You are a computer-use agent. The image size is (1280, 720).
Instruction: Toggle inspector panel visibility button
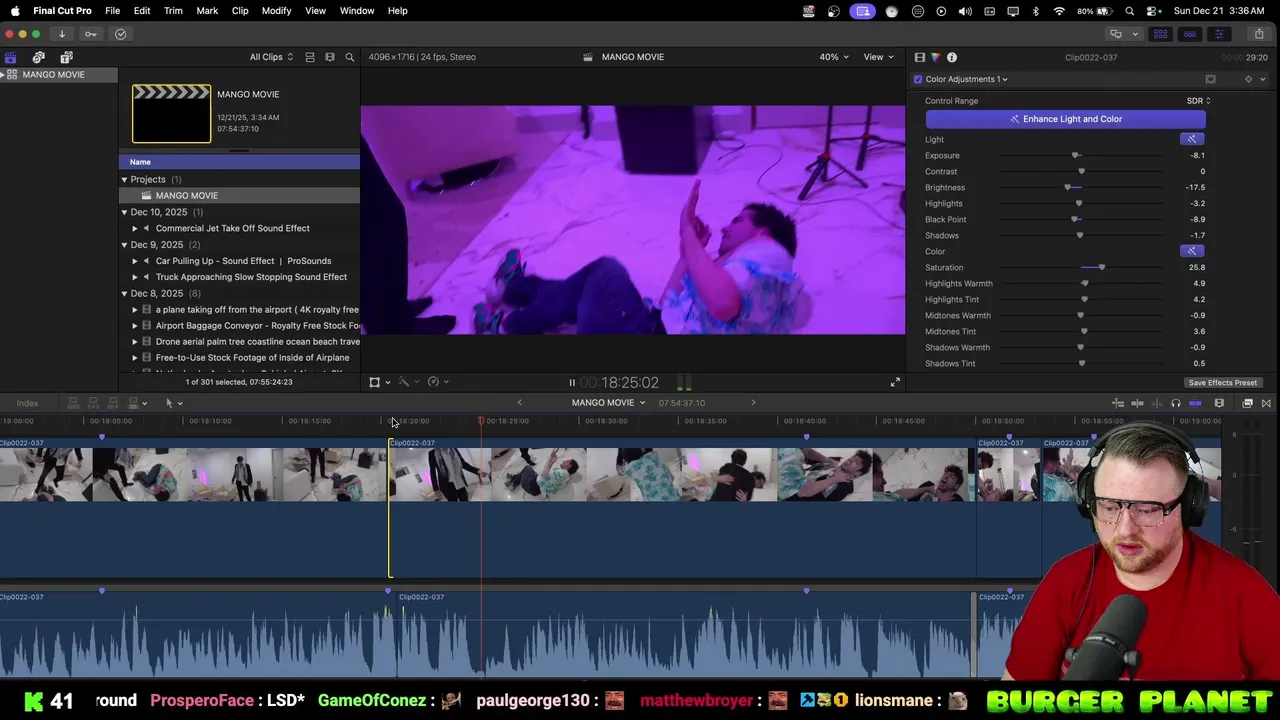pyautogui.click(x=1219, y=34)
